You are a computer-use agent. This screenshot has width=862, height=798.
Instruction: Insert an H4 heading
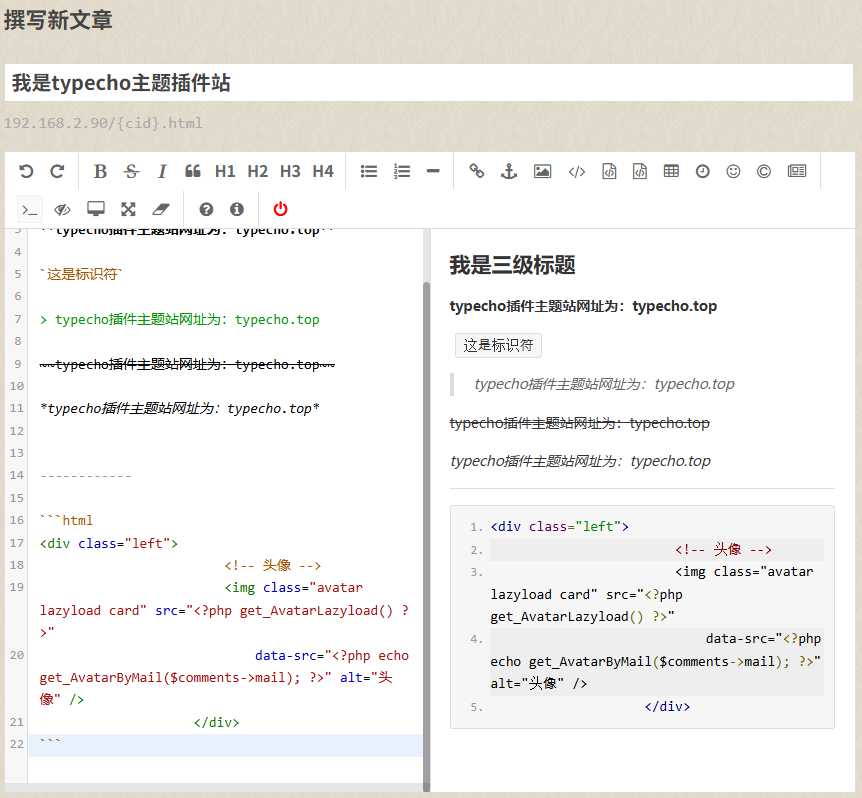(323, 171)
